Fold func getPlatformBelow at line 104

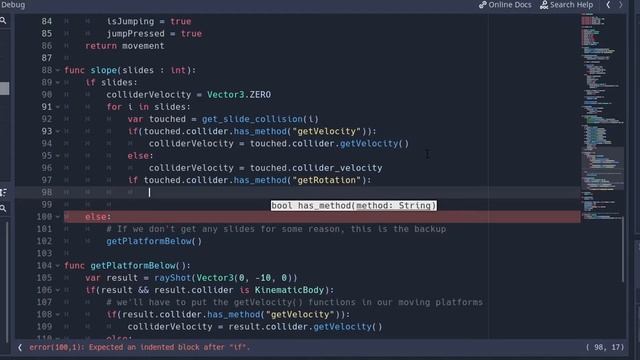[x=58, y=266]
